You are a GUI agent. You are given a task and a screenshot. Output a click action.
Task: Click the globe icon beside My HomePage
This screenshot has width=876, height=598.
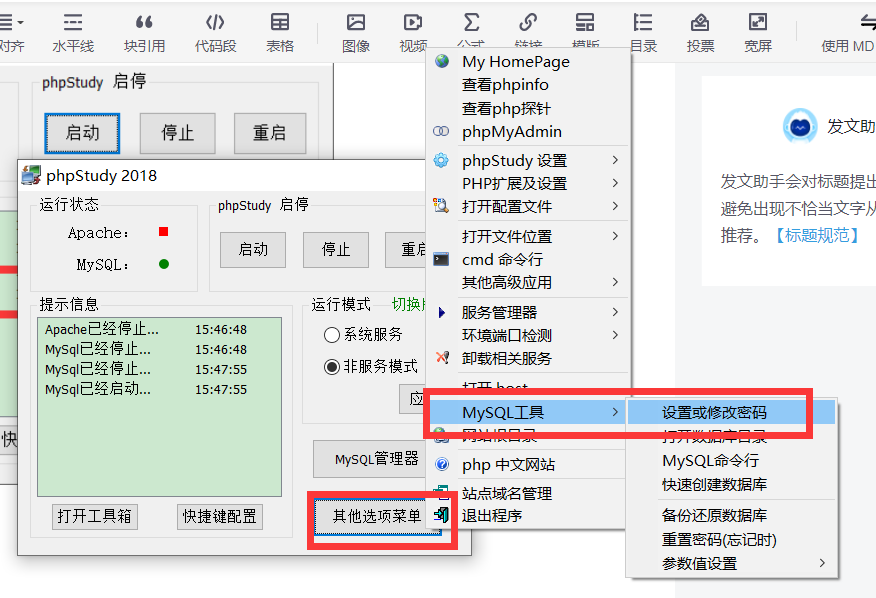tap(442, 61)
